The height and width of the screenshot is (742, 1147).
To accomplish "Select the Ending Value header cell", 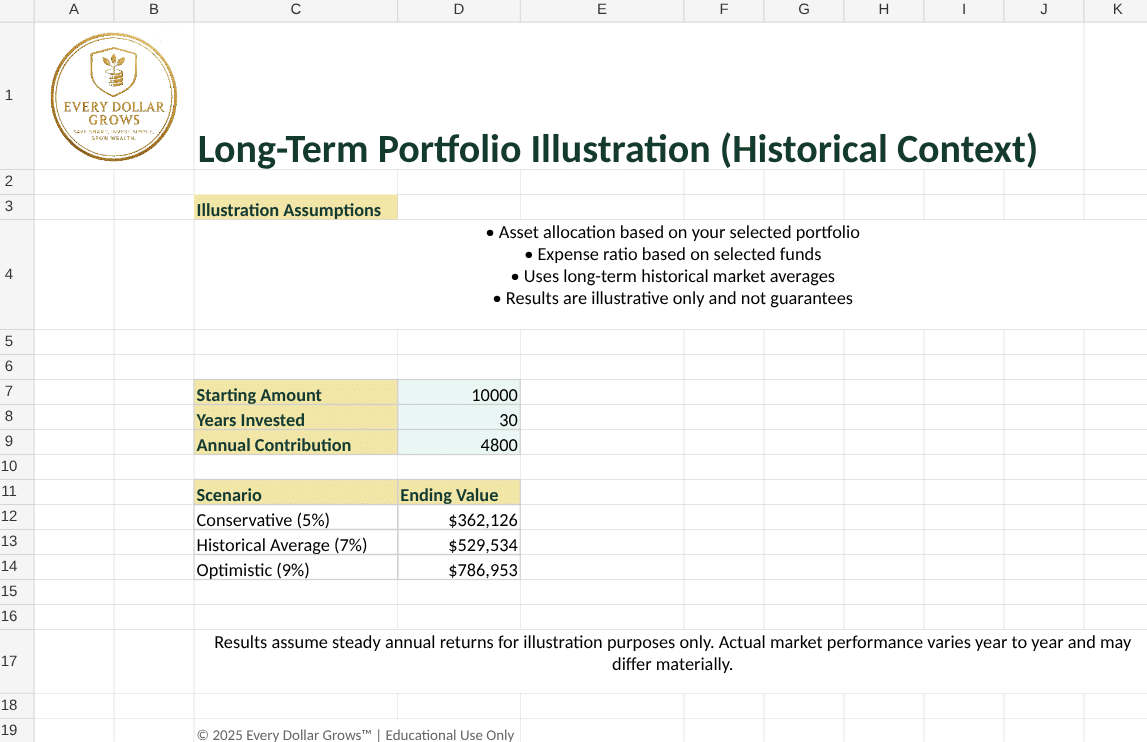I will pyautogui.click(x=459, y=492).
